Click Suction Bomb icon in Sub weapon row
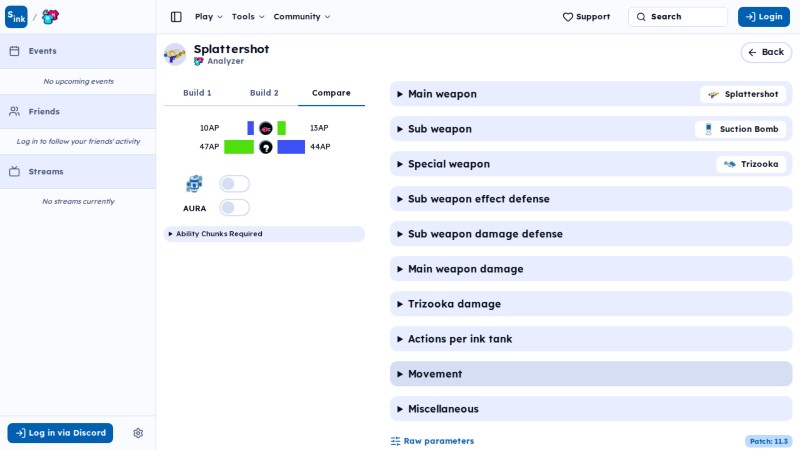Viewport: 800px width, 450px height. [708, 129]
